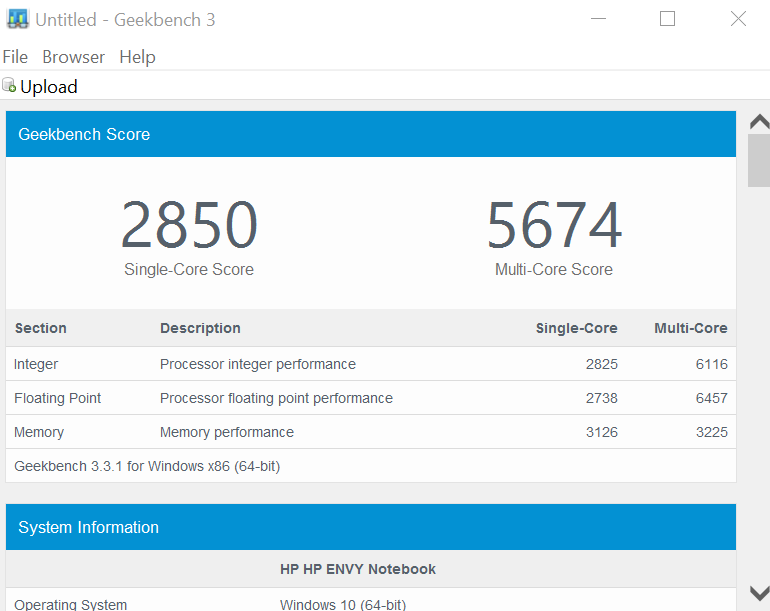
Task: Click Processor floating point performance description
Action: click(x=276, y=398)
